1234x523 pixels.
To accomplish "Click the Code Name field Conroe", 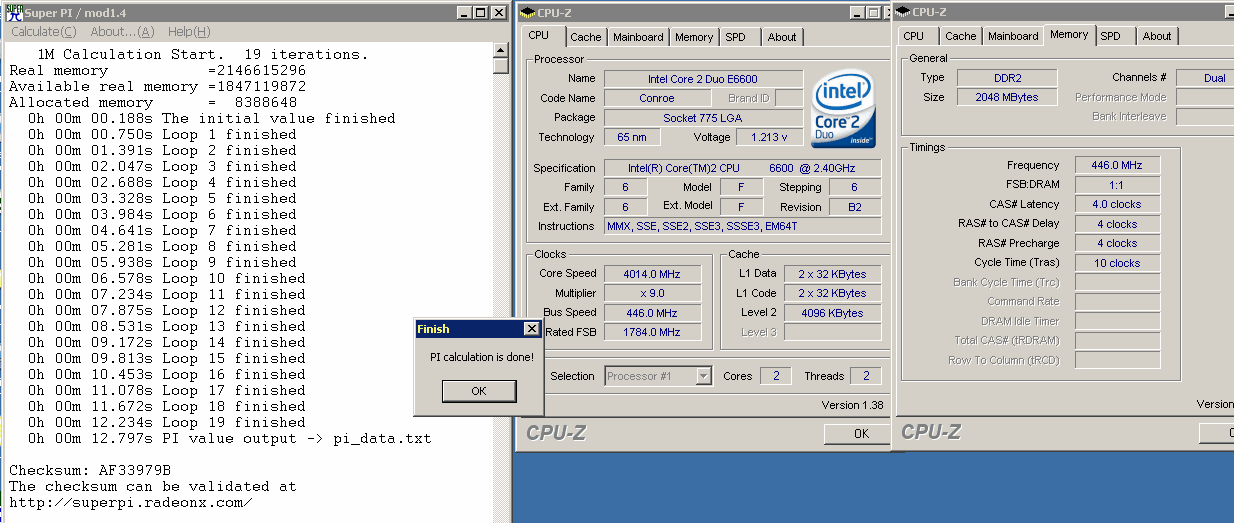I will point(656,98).
